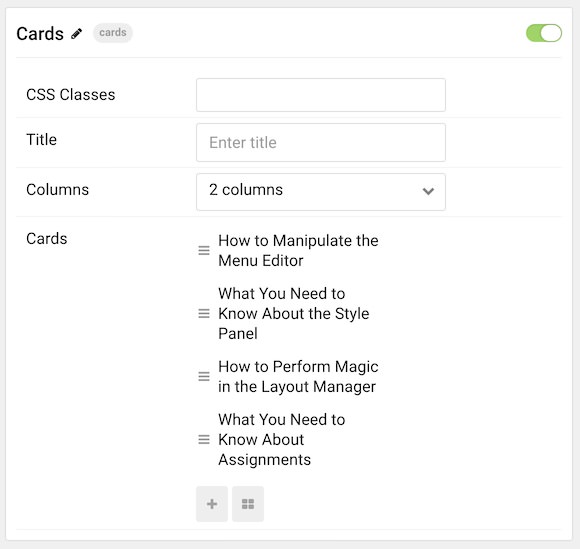The image size is (580, 549).
Task: Select How to Manipulate the Menu Editor
Action: pos(298,250)
